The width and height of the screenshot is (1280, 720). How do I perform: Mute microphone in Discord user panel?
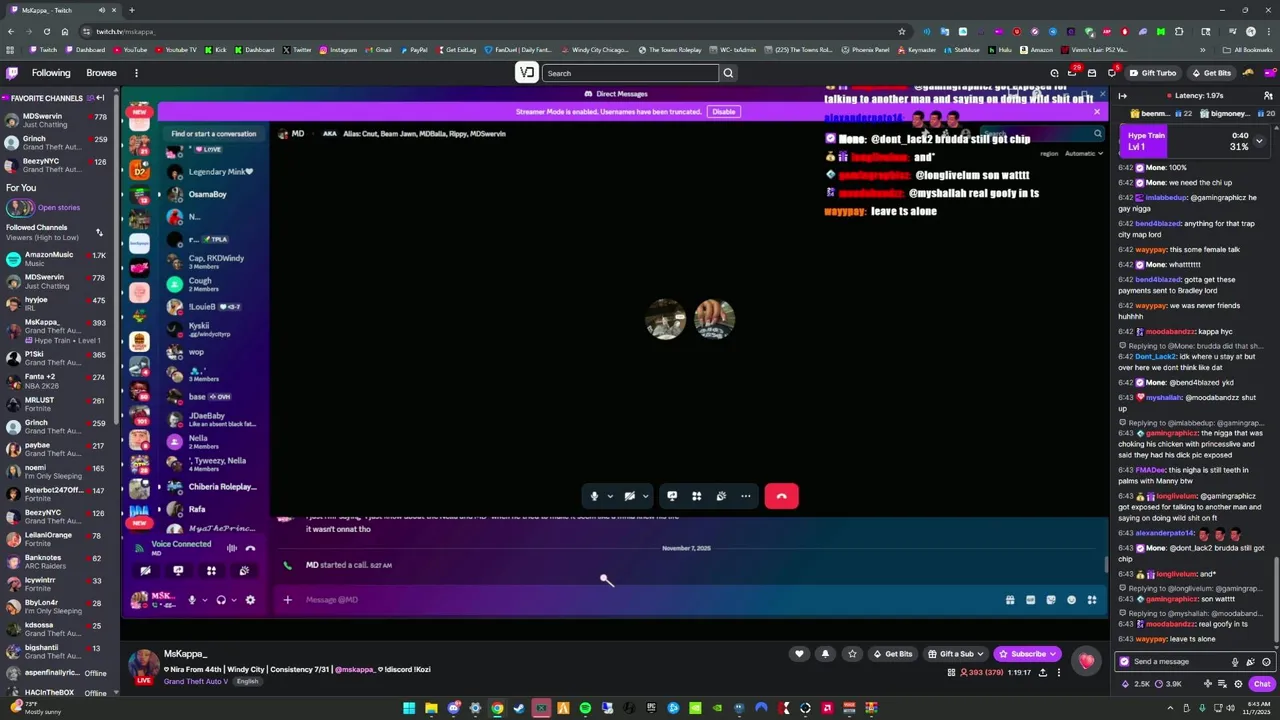[191, 600]
